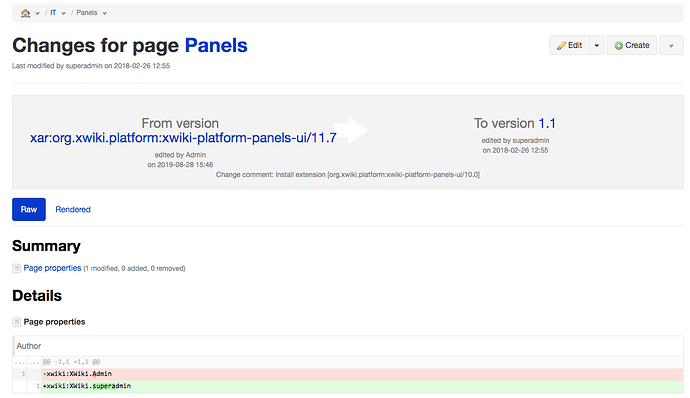Expand dropdown arrow next to IT breadcrumb
Screen dimensions: 690x398
pos(63,14)
